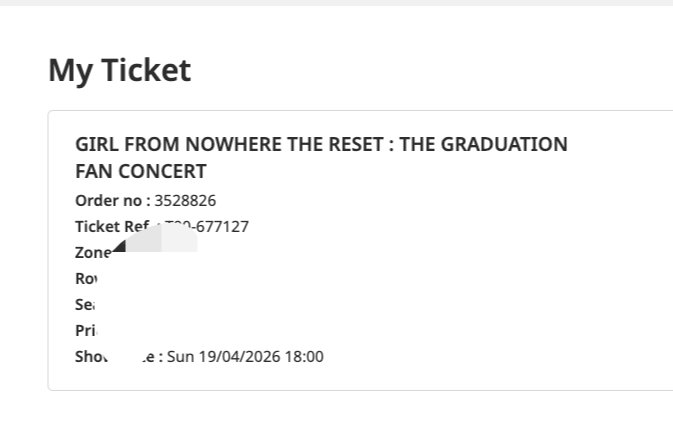The image size is (673, 428).
Task: Click the small dark triangle beside Zone
Action: [x=119, y=245]
